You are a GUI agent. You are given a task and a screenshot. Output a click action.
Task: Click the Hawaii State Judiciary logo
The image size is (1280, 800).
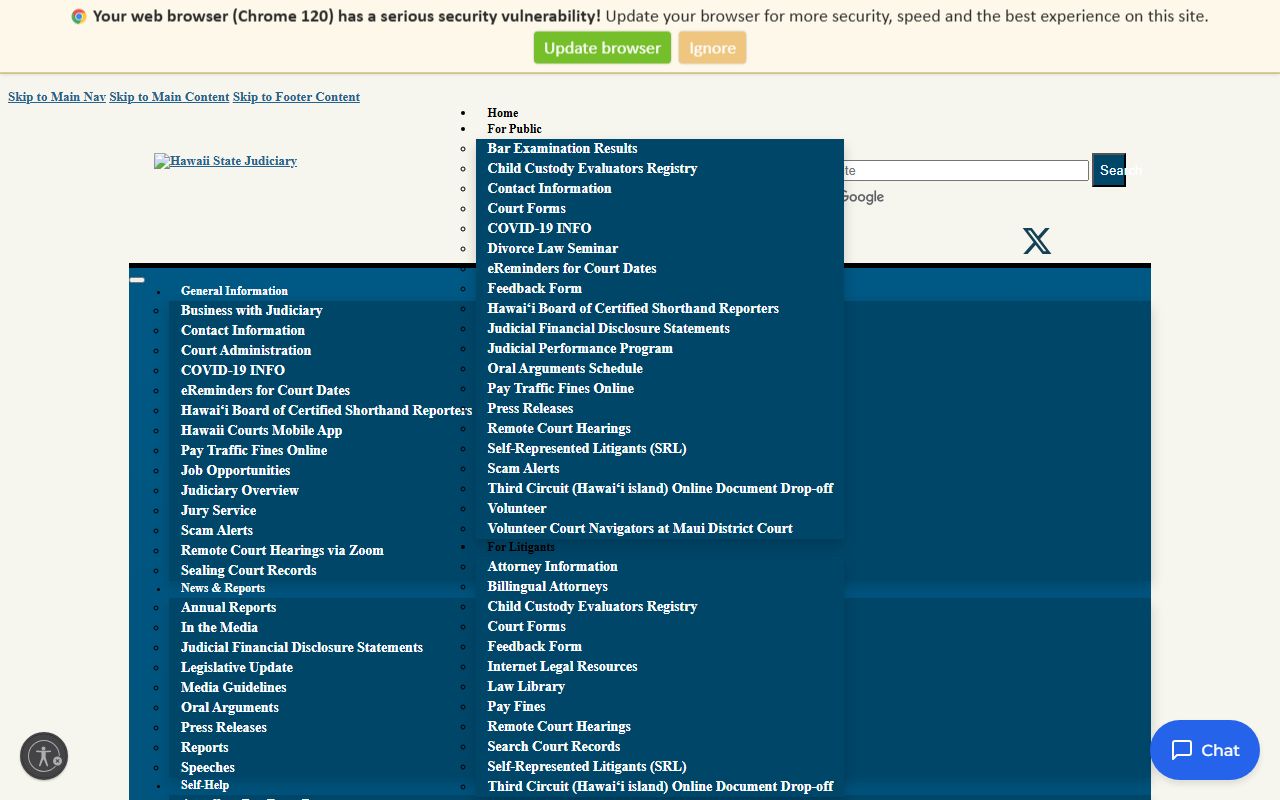click(x=225, y=161)
